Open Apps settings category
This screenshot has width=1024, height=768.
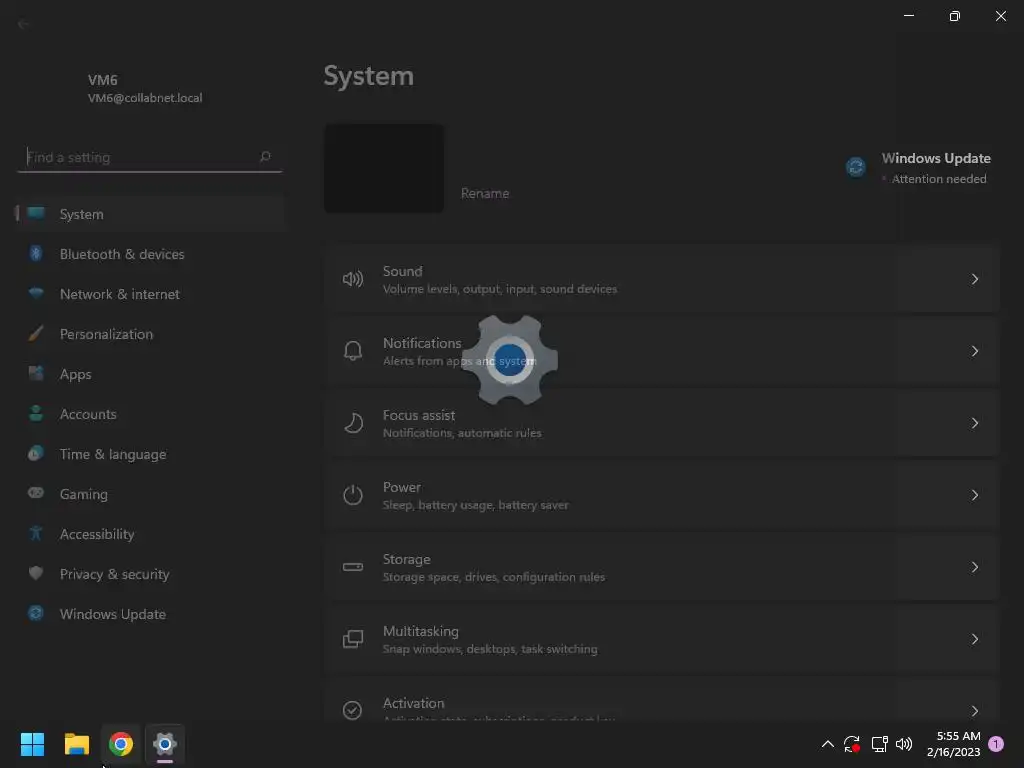150,374
